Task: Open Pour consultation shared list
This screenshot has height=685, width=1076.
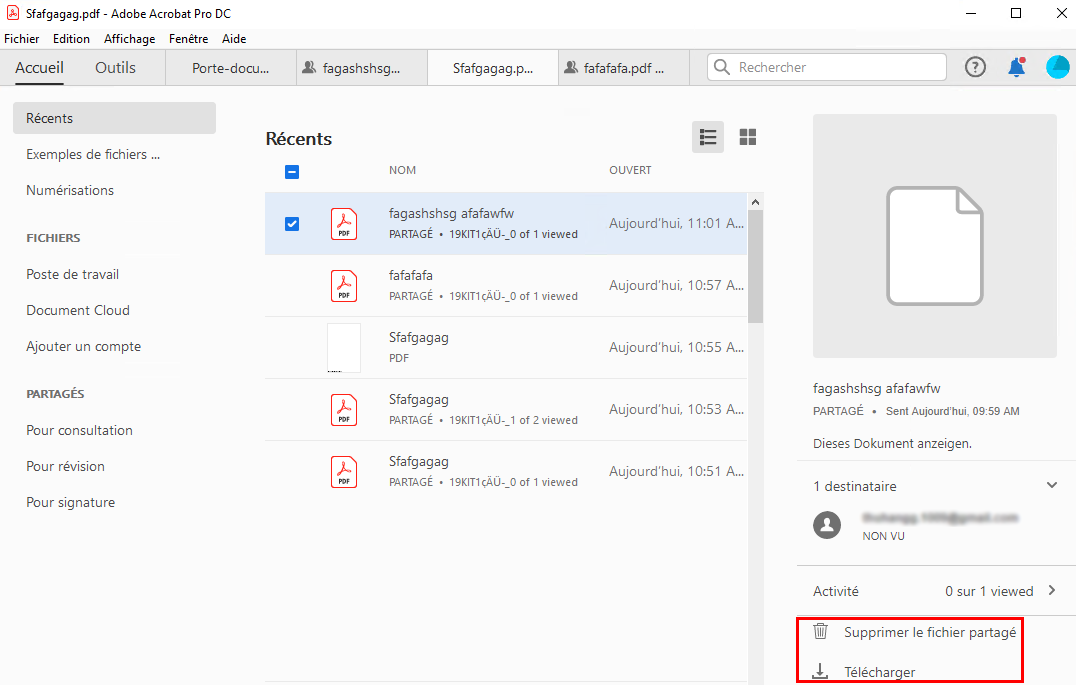Action: click(80, 430)
